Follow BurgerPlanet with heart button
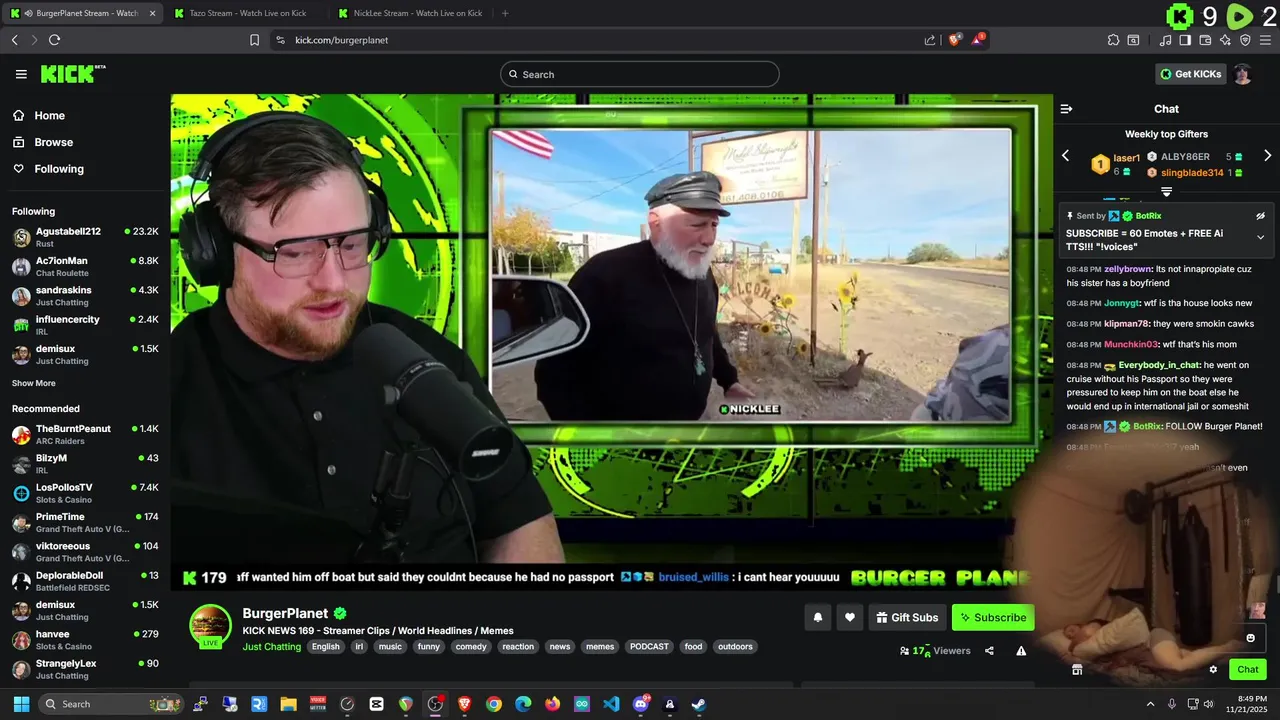1280x720 pixels. [850, 617]
